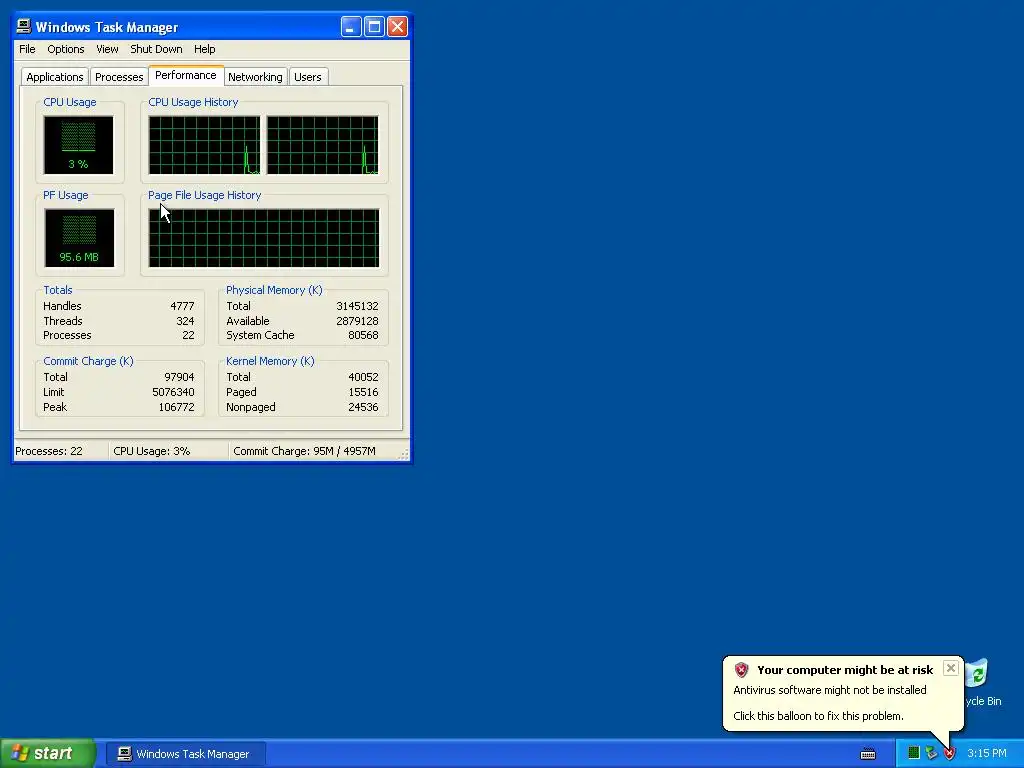Select the Performance tab
1024x768 pixels.
coord(185,75)
